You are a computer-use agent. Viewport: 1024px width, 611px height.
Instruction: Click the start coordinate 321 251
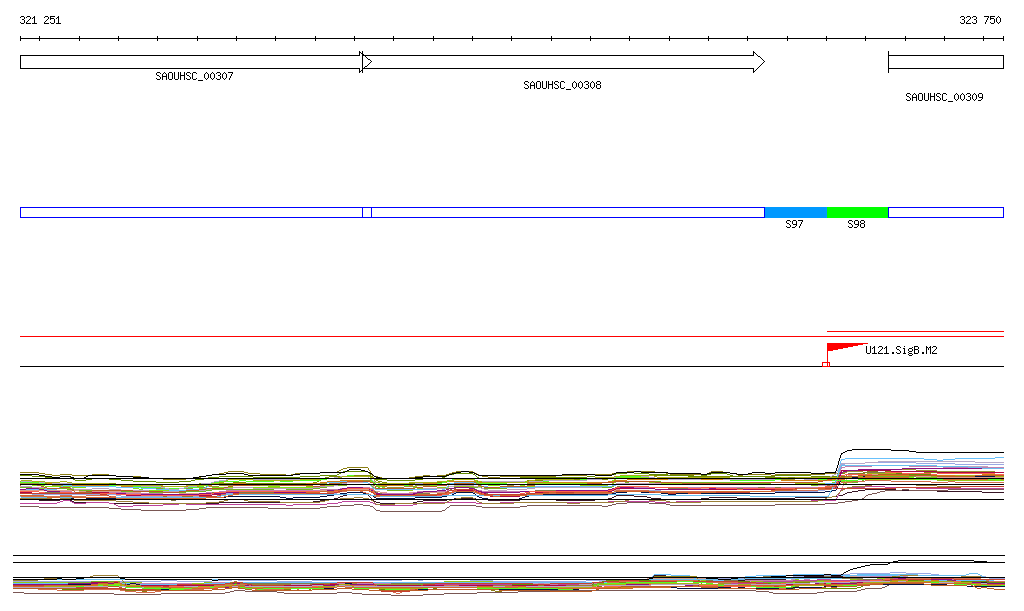[40, 20]
